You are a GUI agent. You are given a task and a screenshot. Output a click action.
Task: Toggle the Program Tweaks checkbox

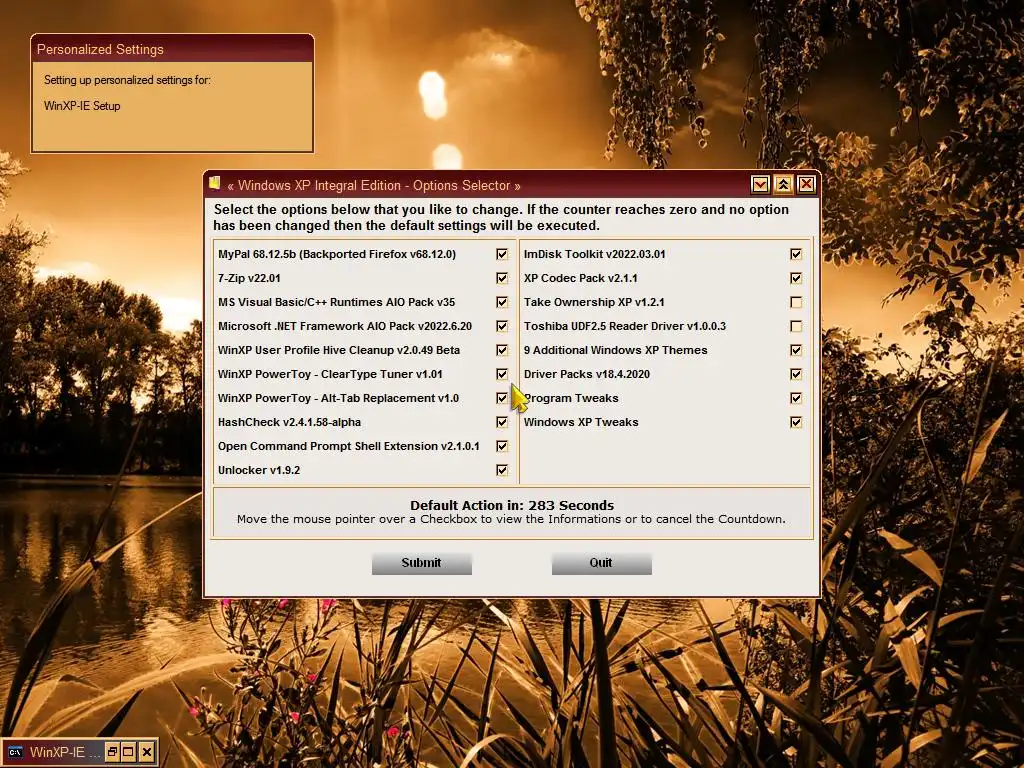795,398
